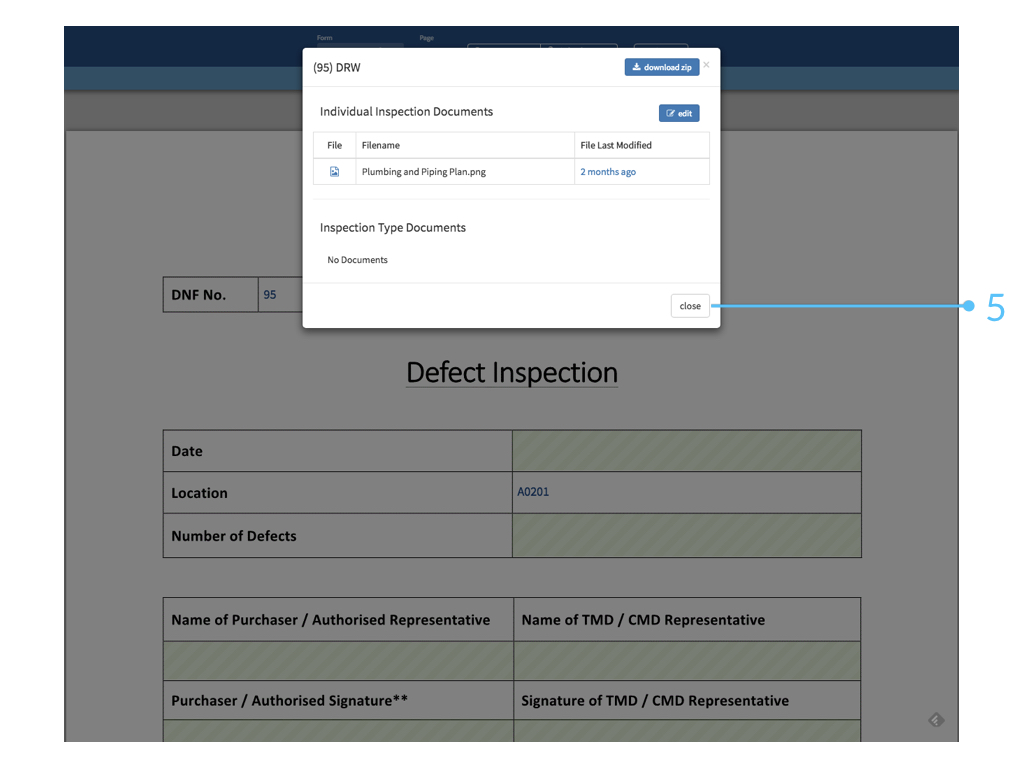Click the 'No Documents' text
Viewport: 1024px width, 768px height.
click(x=357, y=260)
